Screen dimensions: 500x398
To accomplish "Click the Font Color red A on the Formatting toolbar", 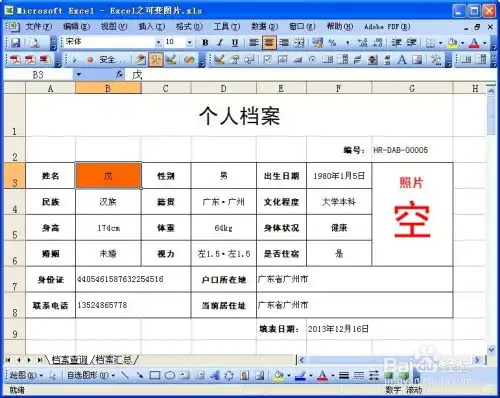I will [474, 43].
